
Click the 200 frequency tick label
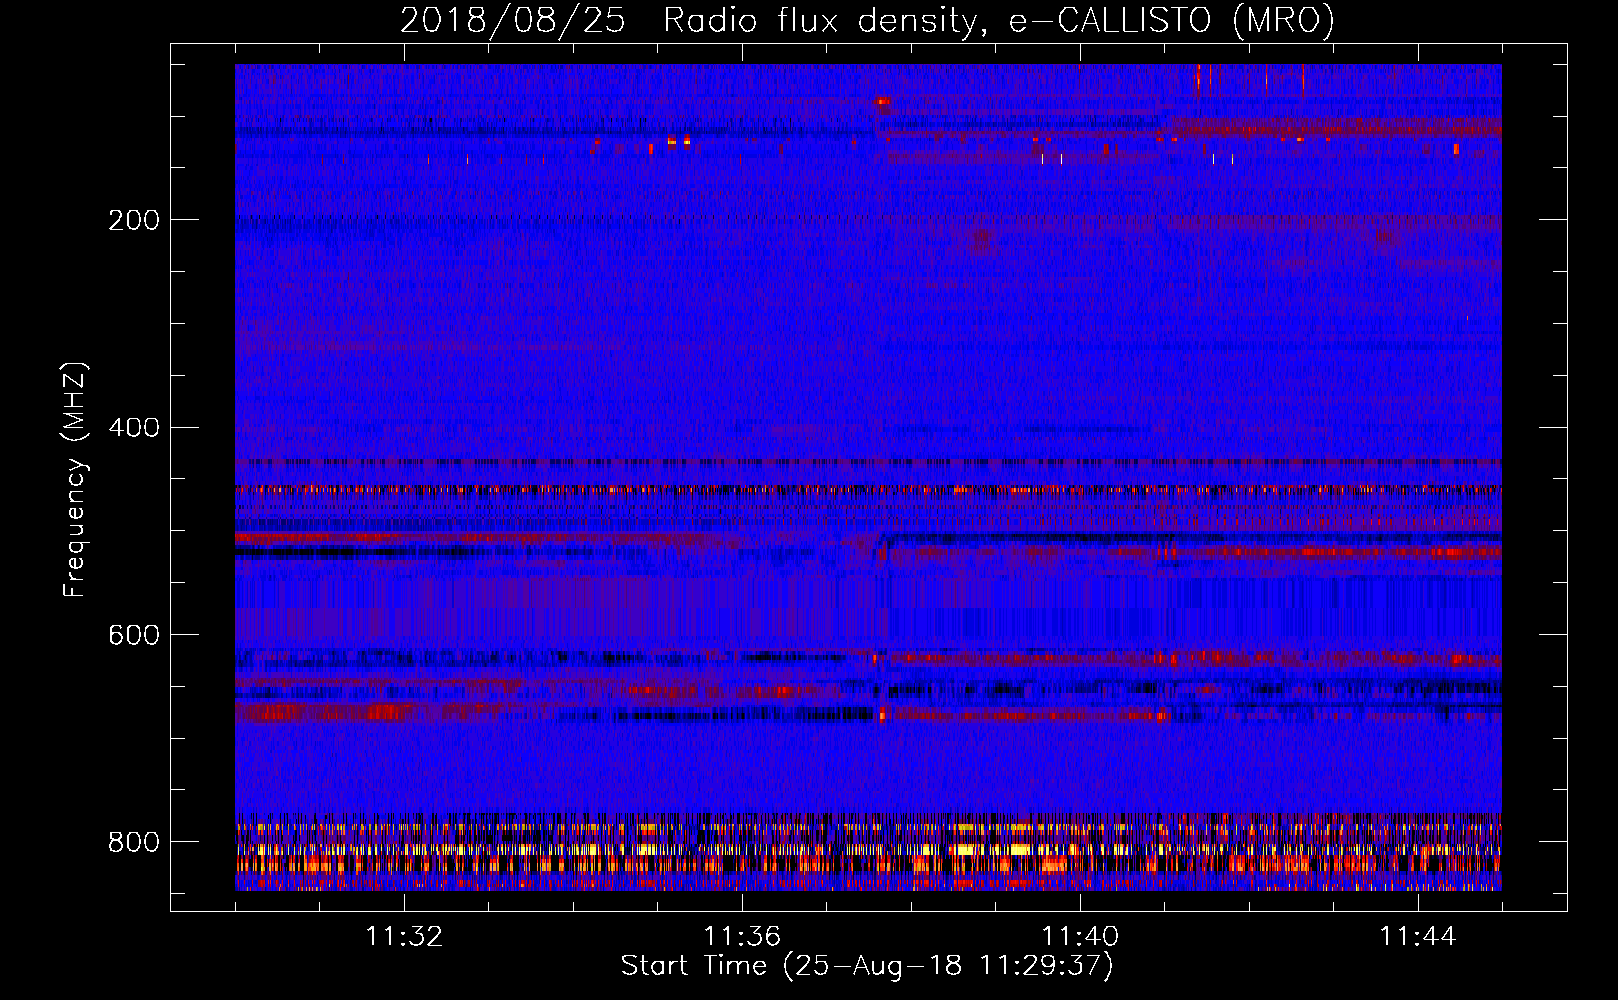tap(134, 220)
